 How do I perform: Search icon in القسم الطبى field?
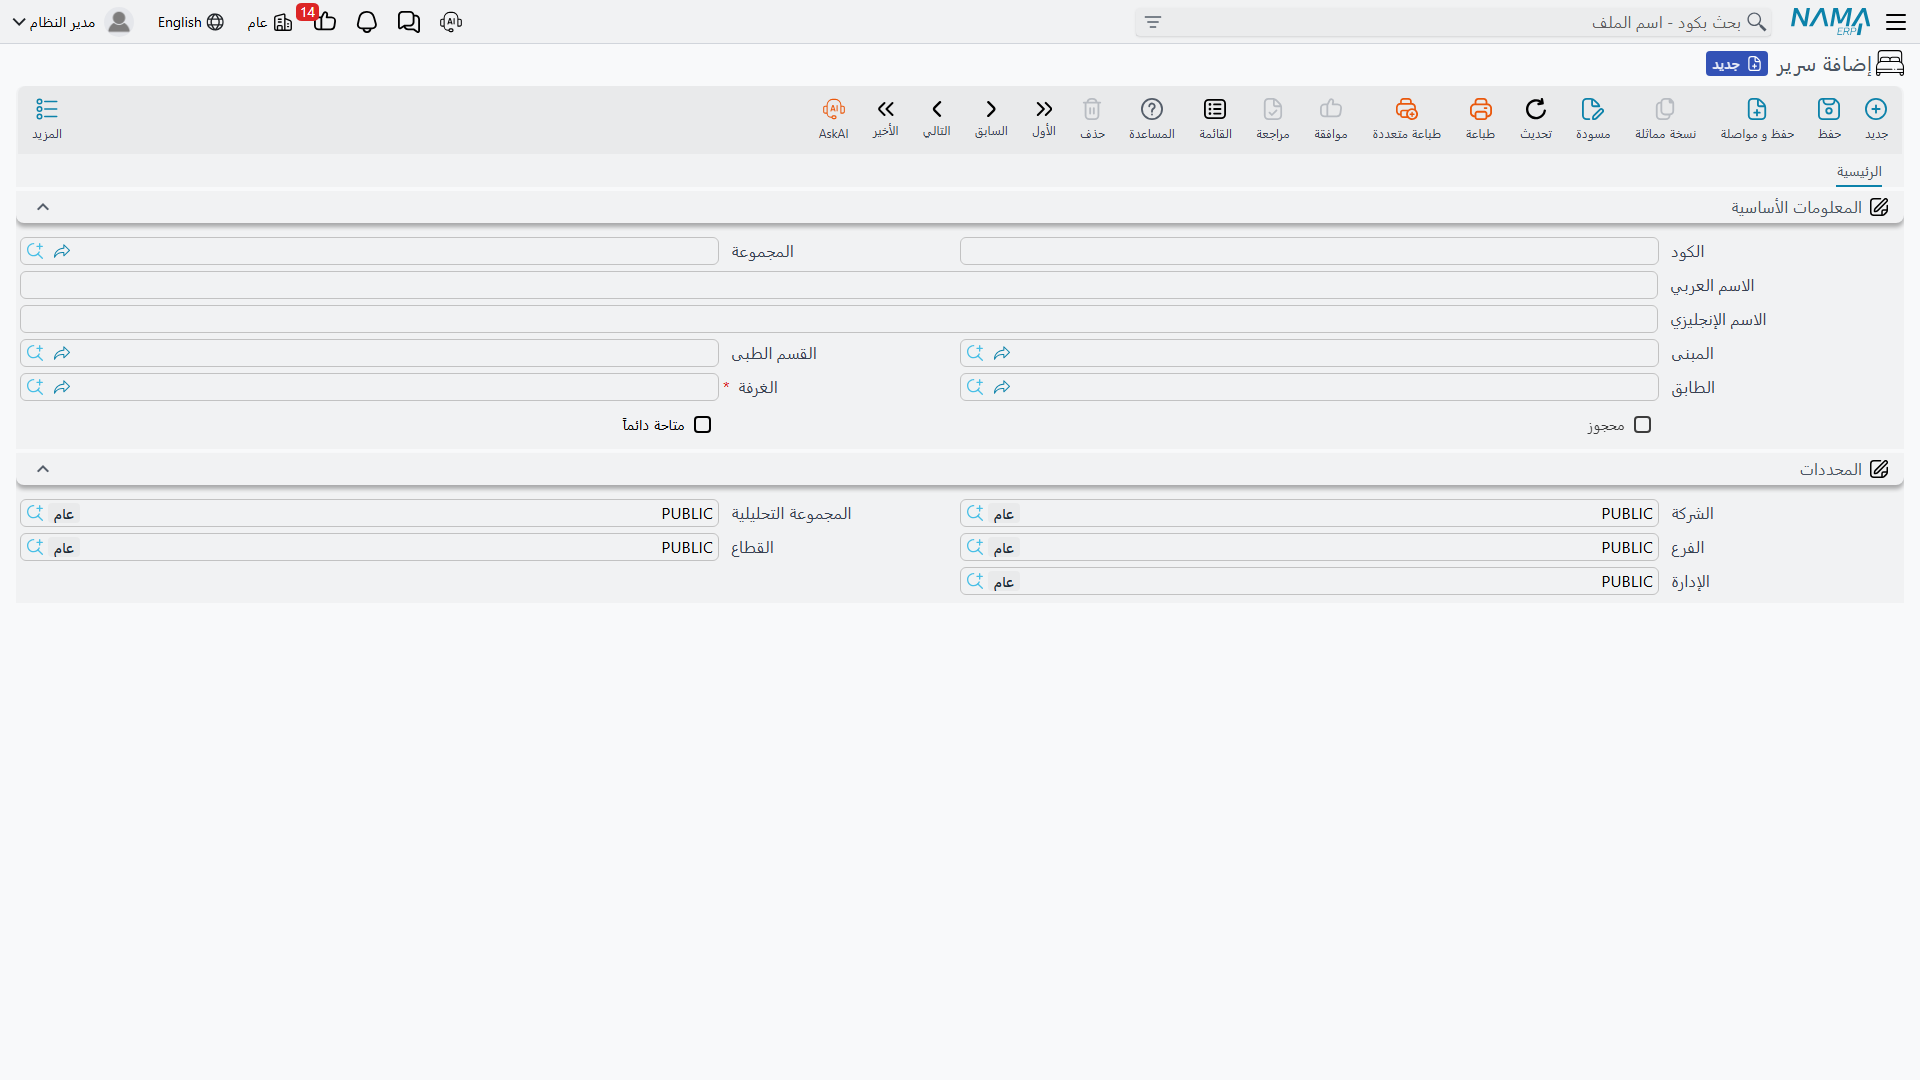(35, 353)
